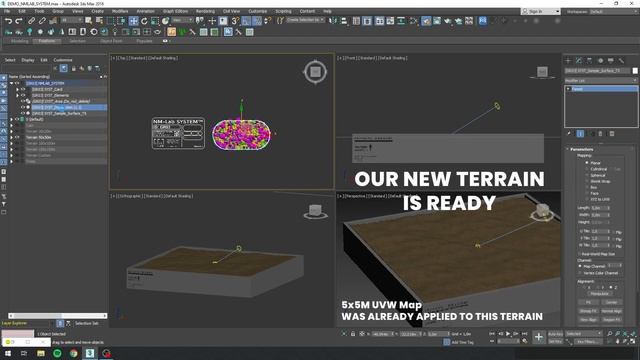
Task: Open the Utilities wrench tab
Action: pos(621,60)
